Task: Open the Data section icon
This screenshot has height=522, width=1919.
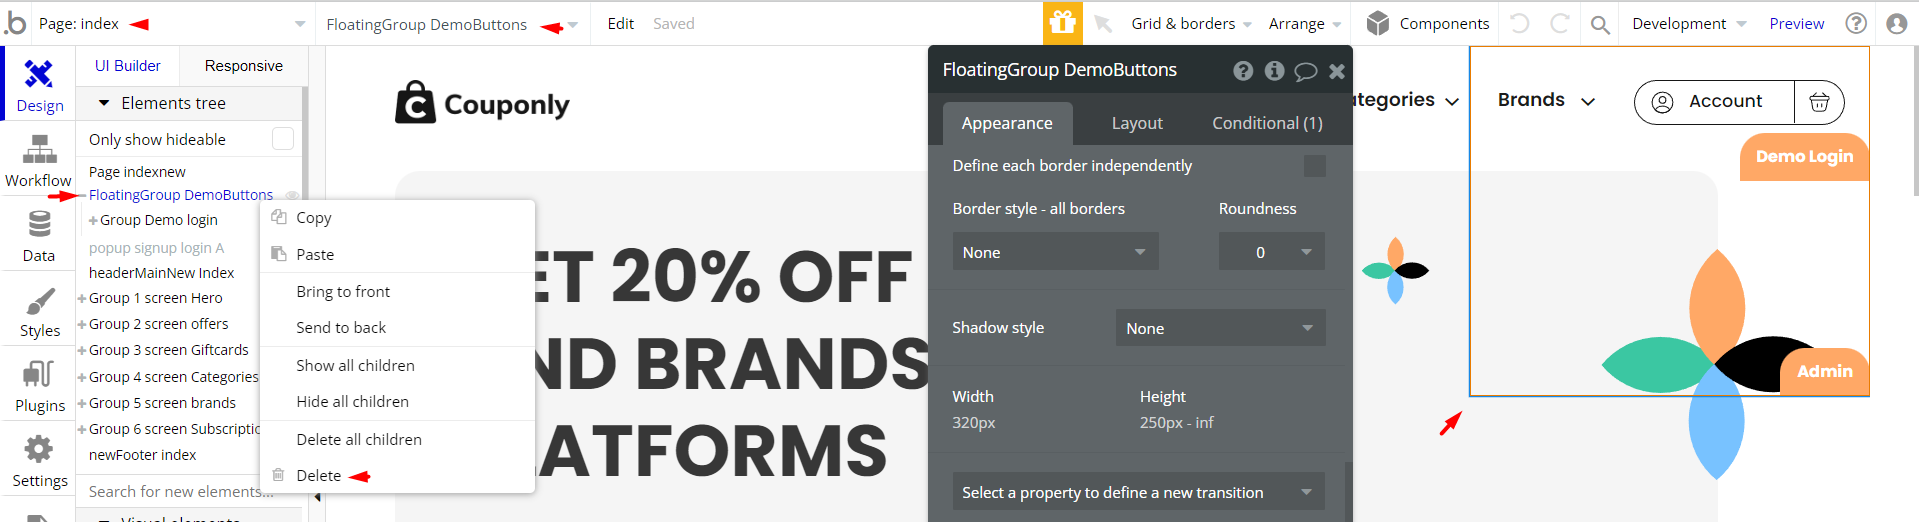Action: coord(39,224)
